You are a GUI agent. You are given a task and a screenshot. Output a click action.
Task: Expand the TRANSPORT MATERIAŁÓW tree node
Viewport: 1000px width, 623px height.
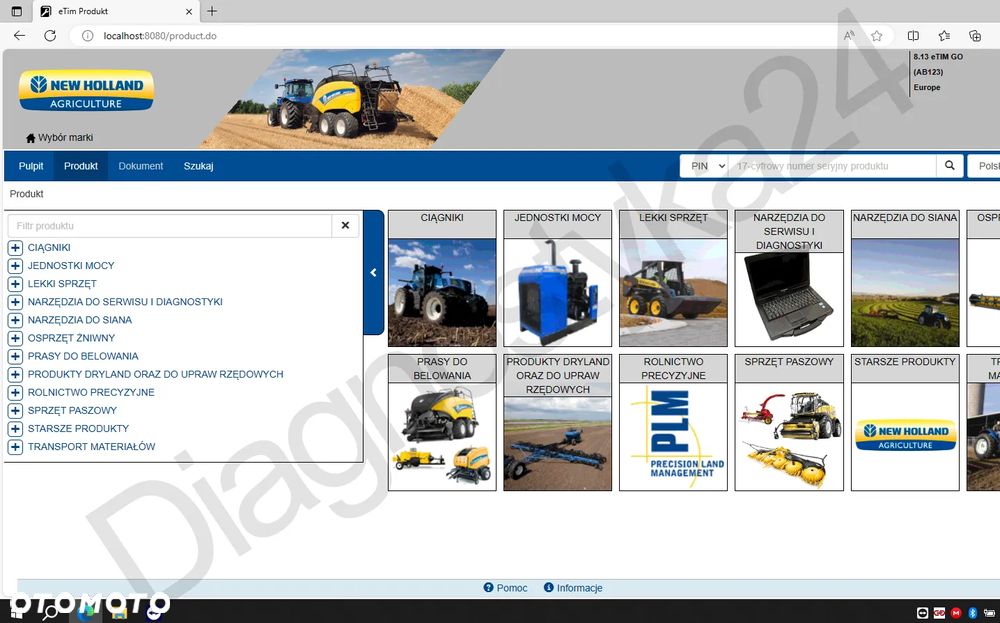pos(15,447)
